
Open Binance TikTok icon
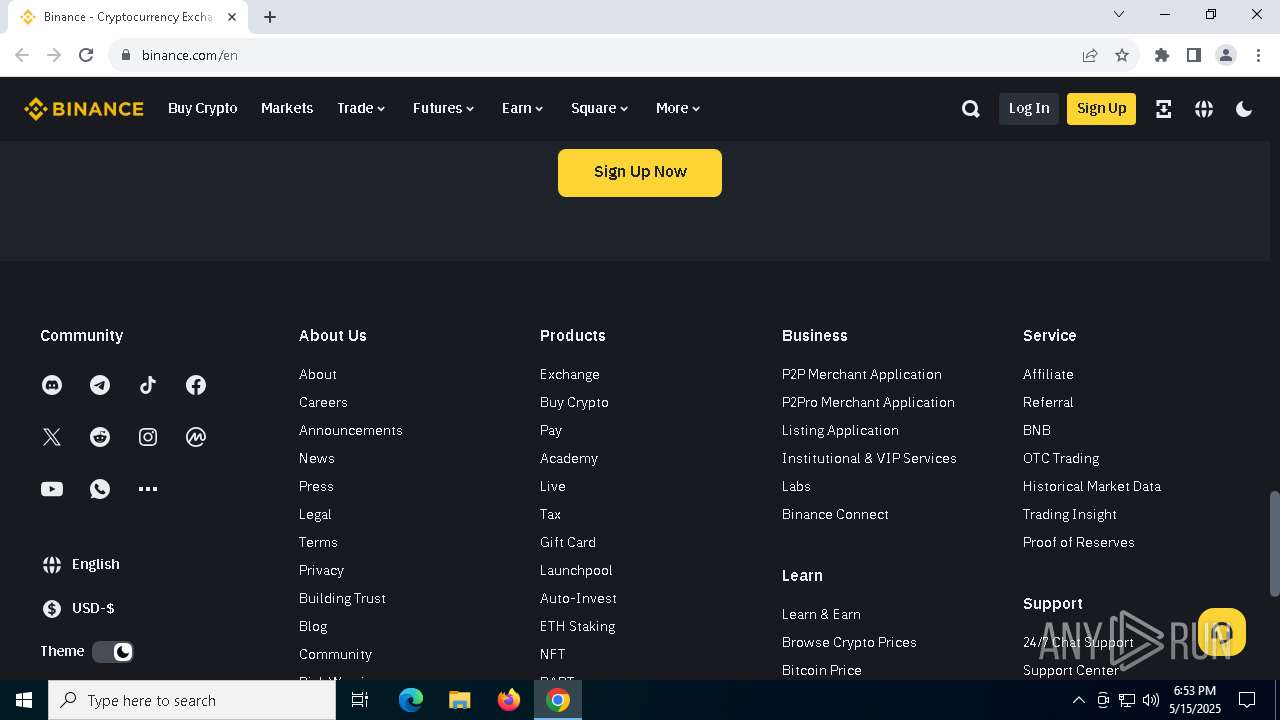(148, 385)
